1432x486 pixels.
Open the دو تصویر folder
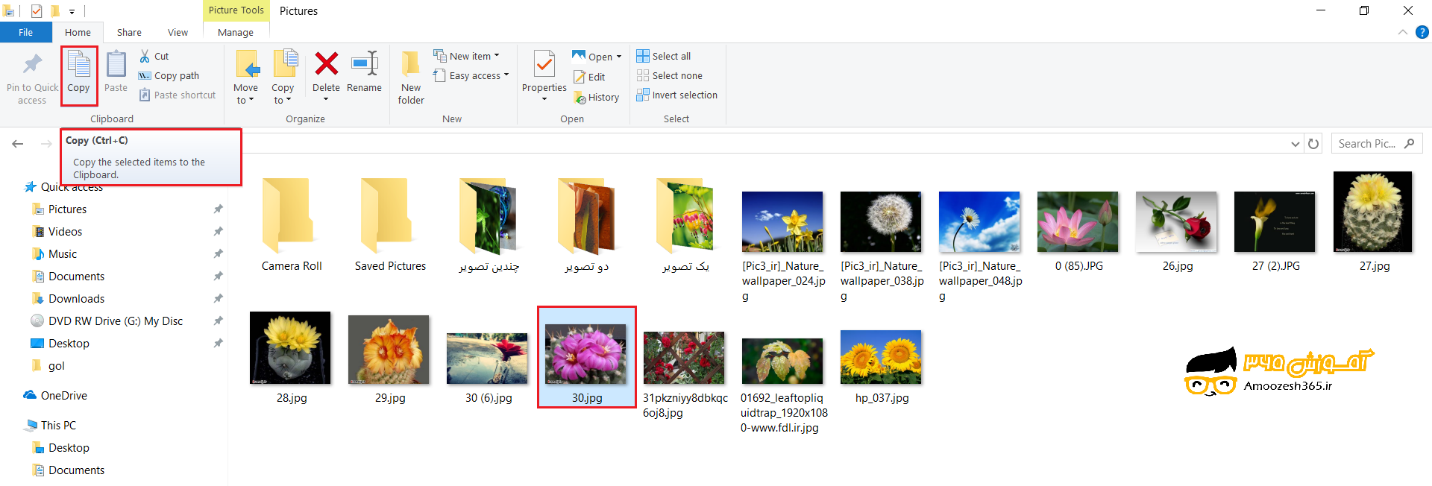587,224
